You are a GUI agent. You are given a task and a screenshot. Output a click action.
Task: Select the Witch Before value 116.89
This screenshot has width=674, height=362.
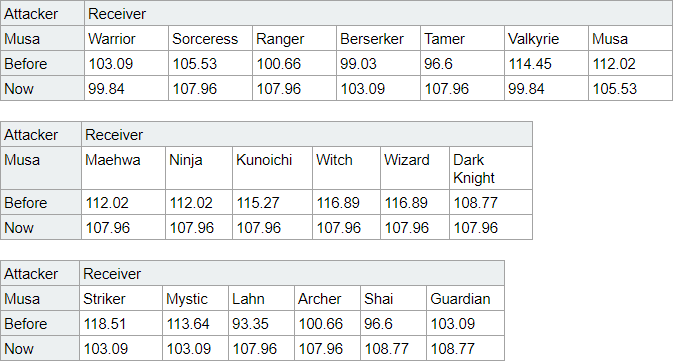pyautogui.click(x=346, y=202)
